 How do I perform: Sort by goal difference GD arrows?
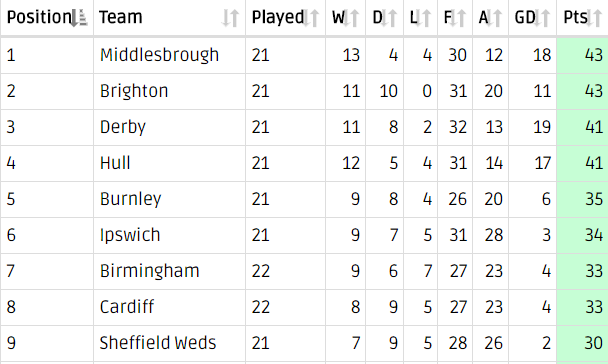[542, 18]
